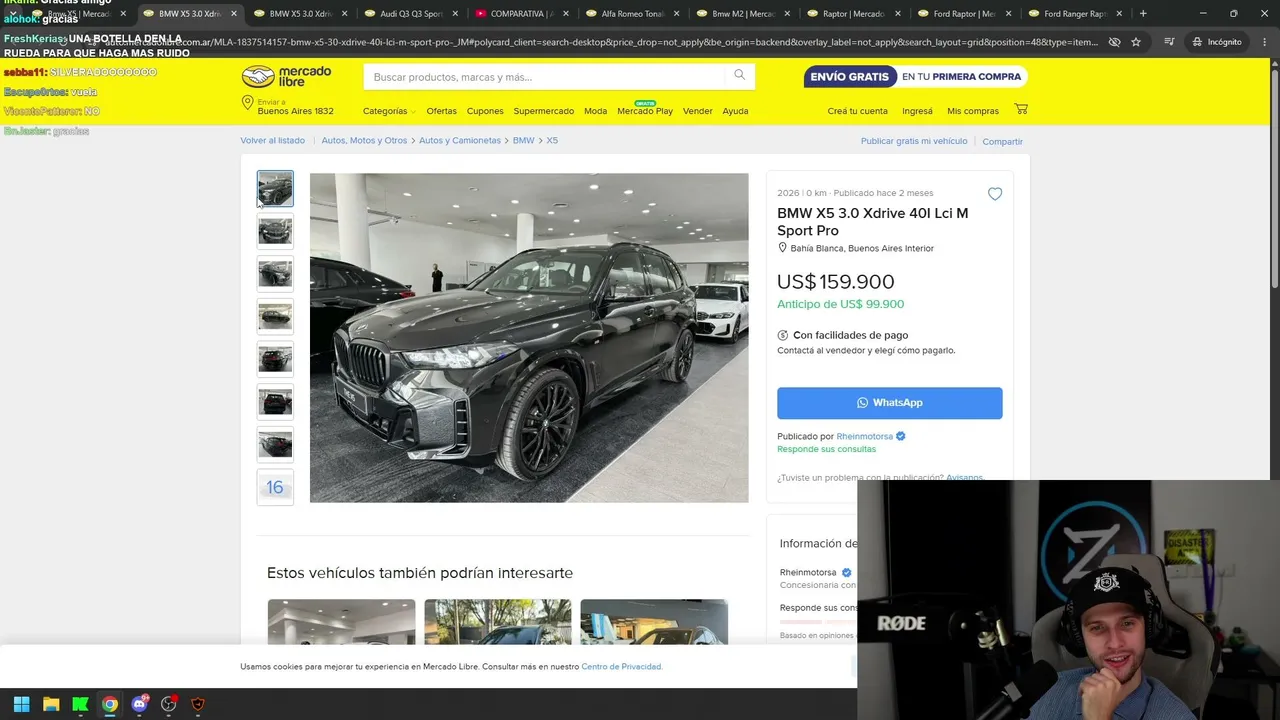Open OBS Studio from taskbar

(x=168, y=704)
